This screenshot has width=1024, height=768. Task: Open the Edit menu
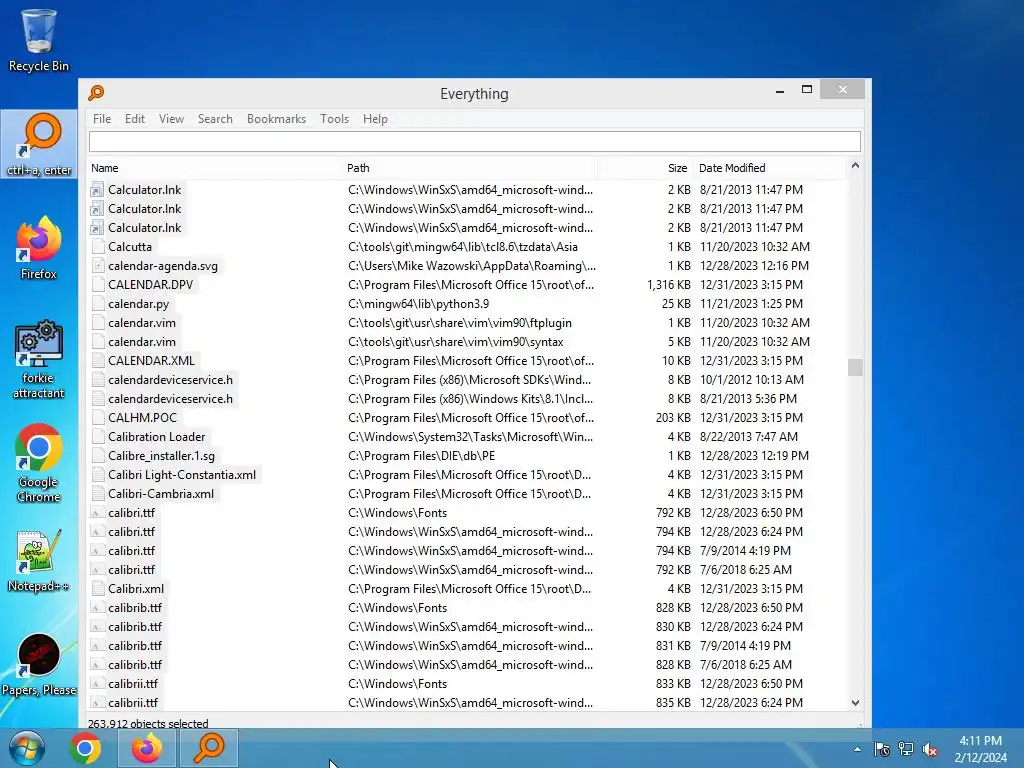135,119
